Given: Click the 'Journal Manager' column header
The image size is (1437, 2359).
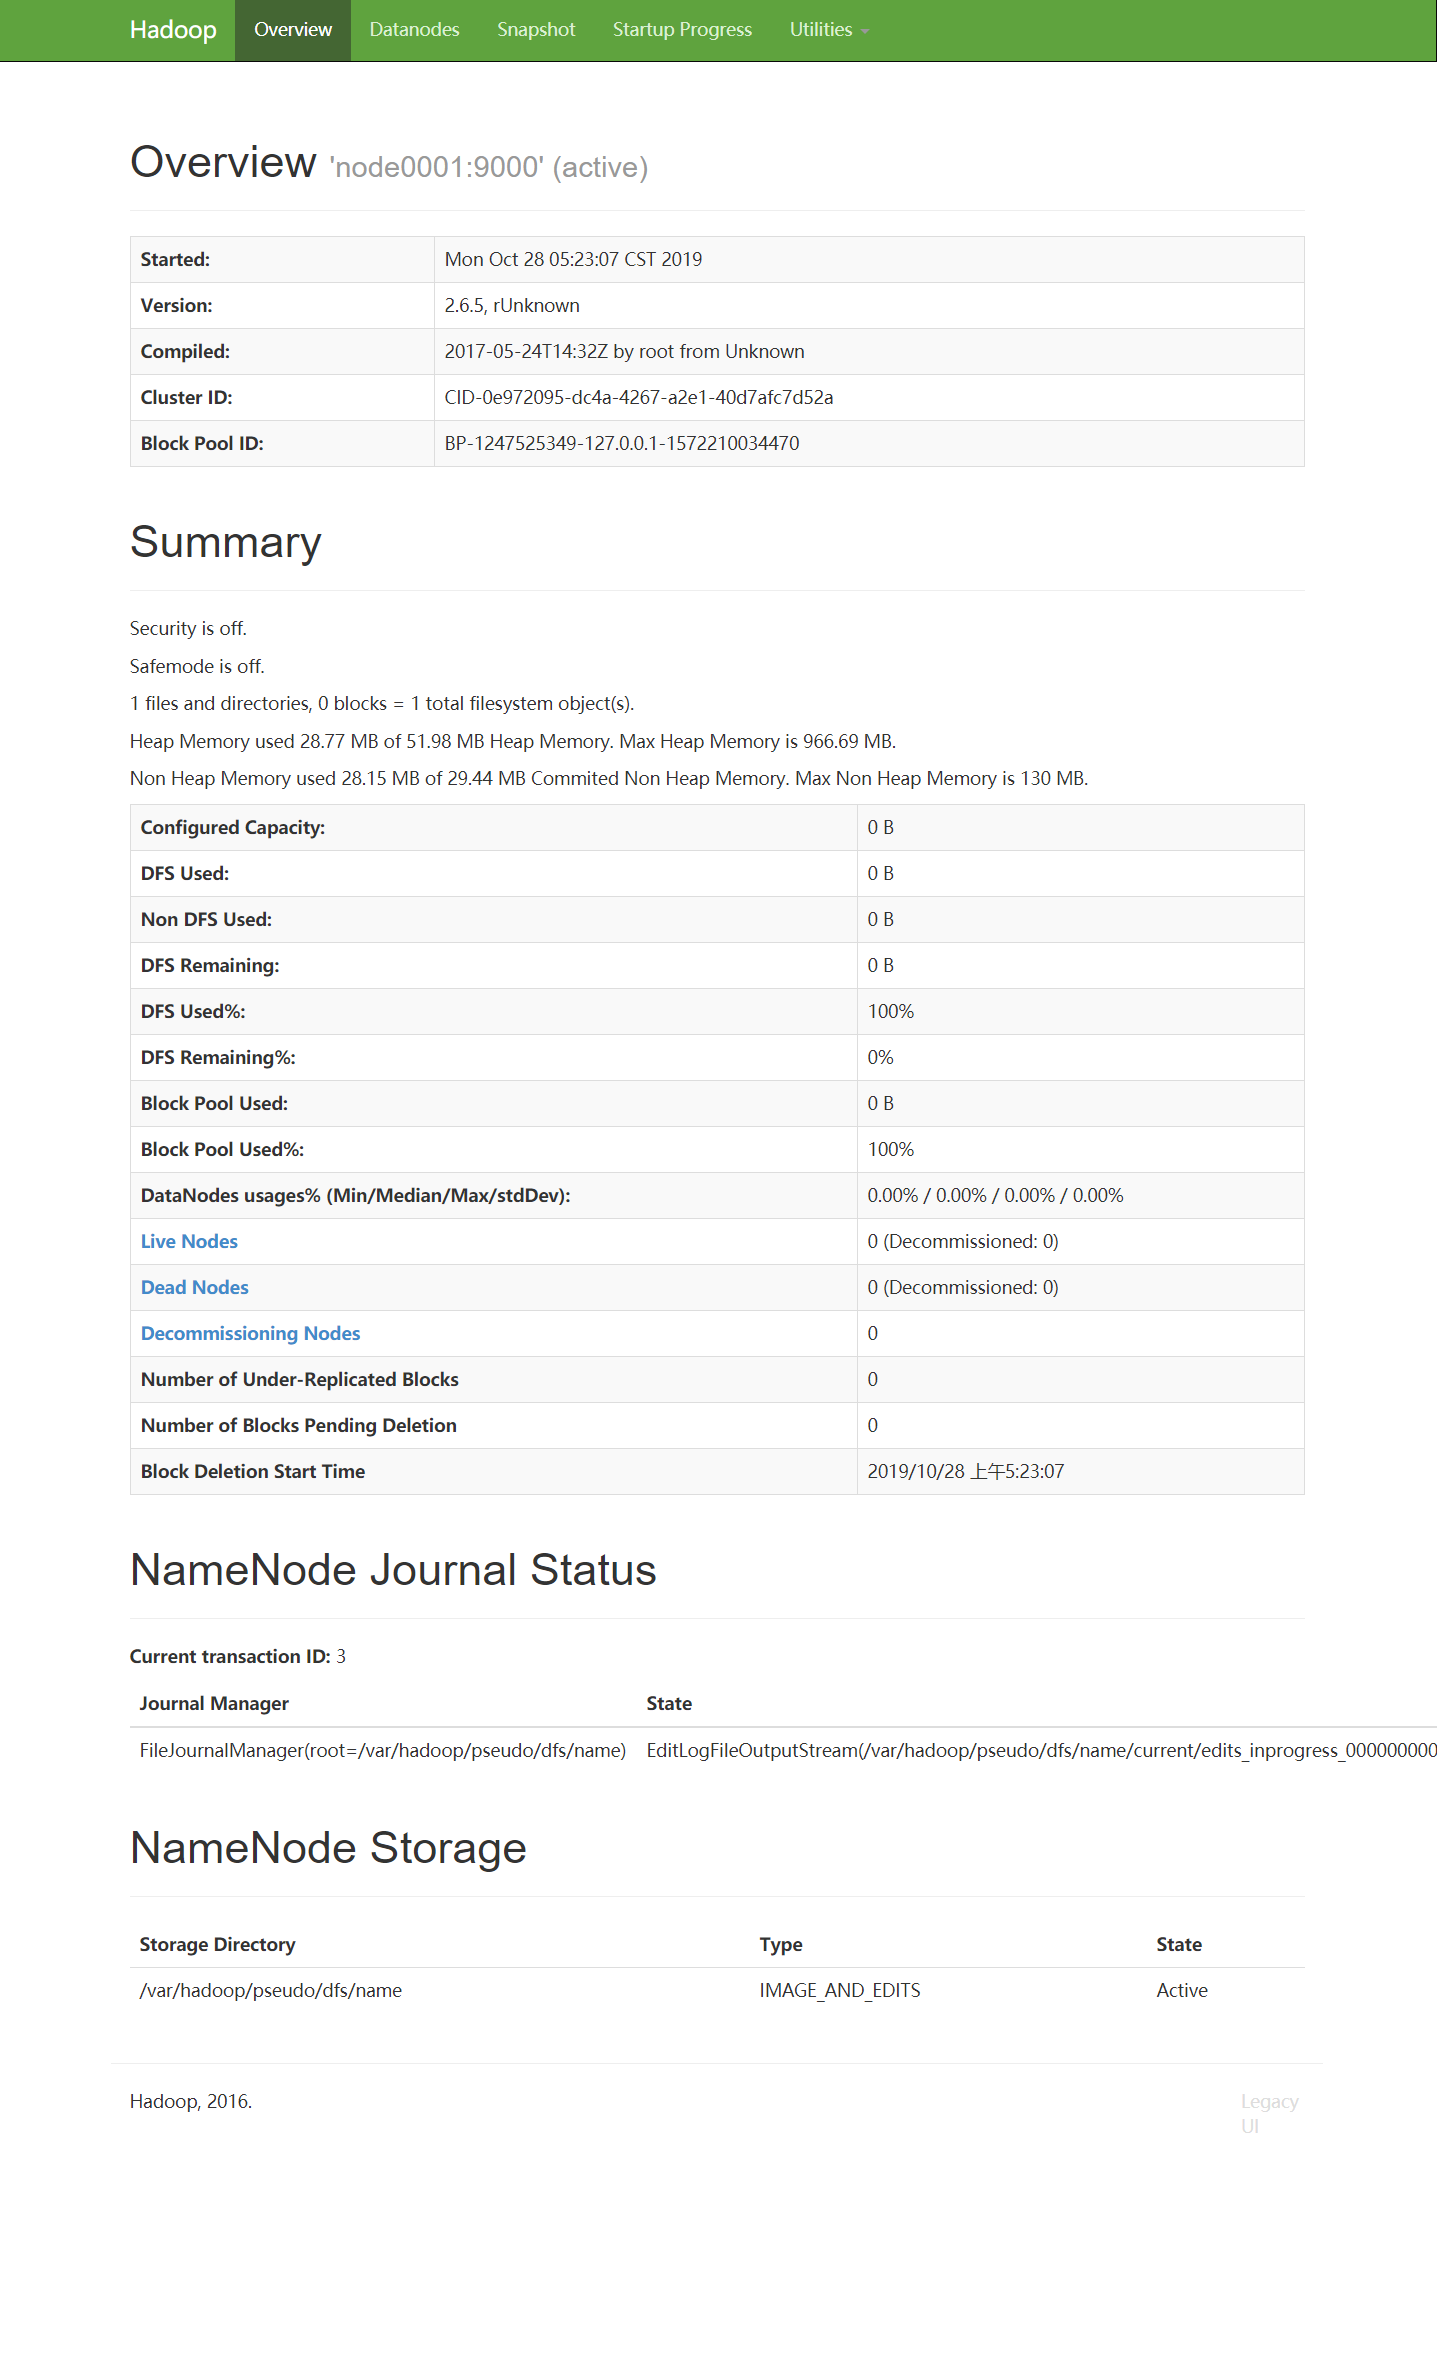Looking at the screenshot, I should coord(214,1703).
